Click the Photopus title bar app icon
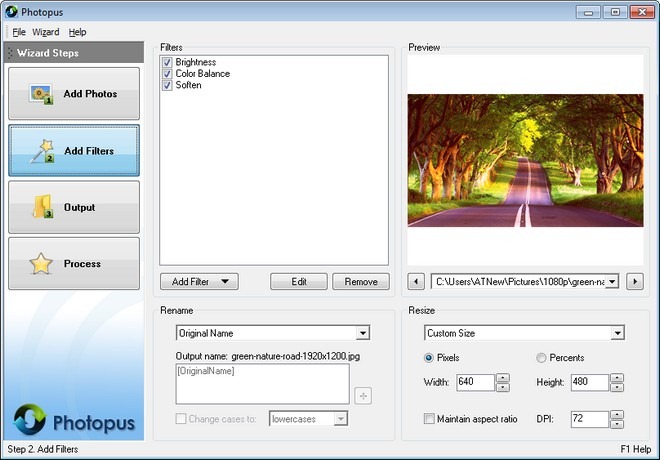 point(11,12)
